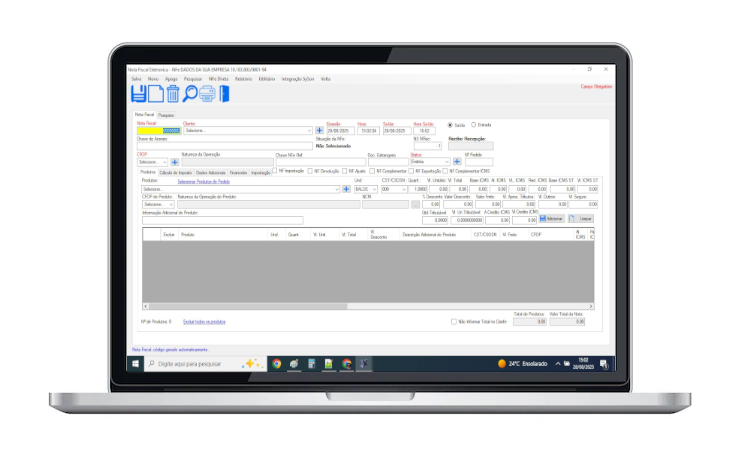Click the plus icon beside Cliente field
This screenshot has width=740, height=453.
(x=320, y=131)
